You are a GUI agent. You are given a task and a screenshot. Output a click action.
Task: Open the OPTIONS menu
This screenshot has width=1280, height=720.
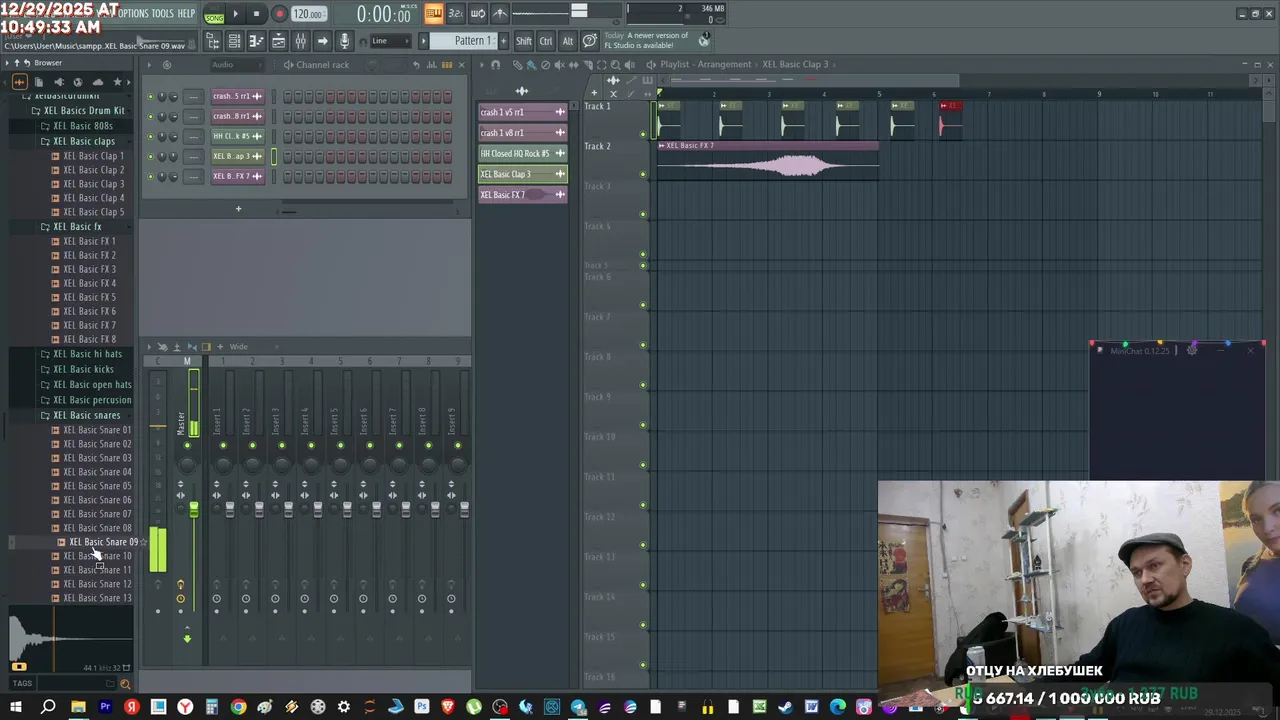132,13
